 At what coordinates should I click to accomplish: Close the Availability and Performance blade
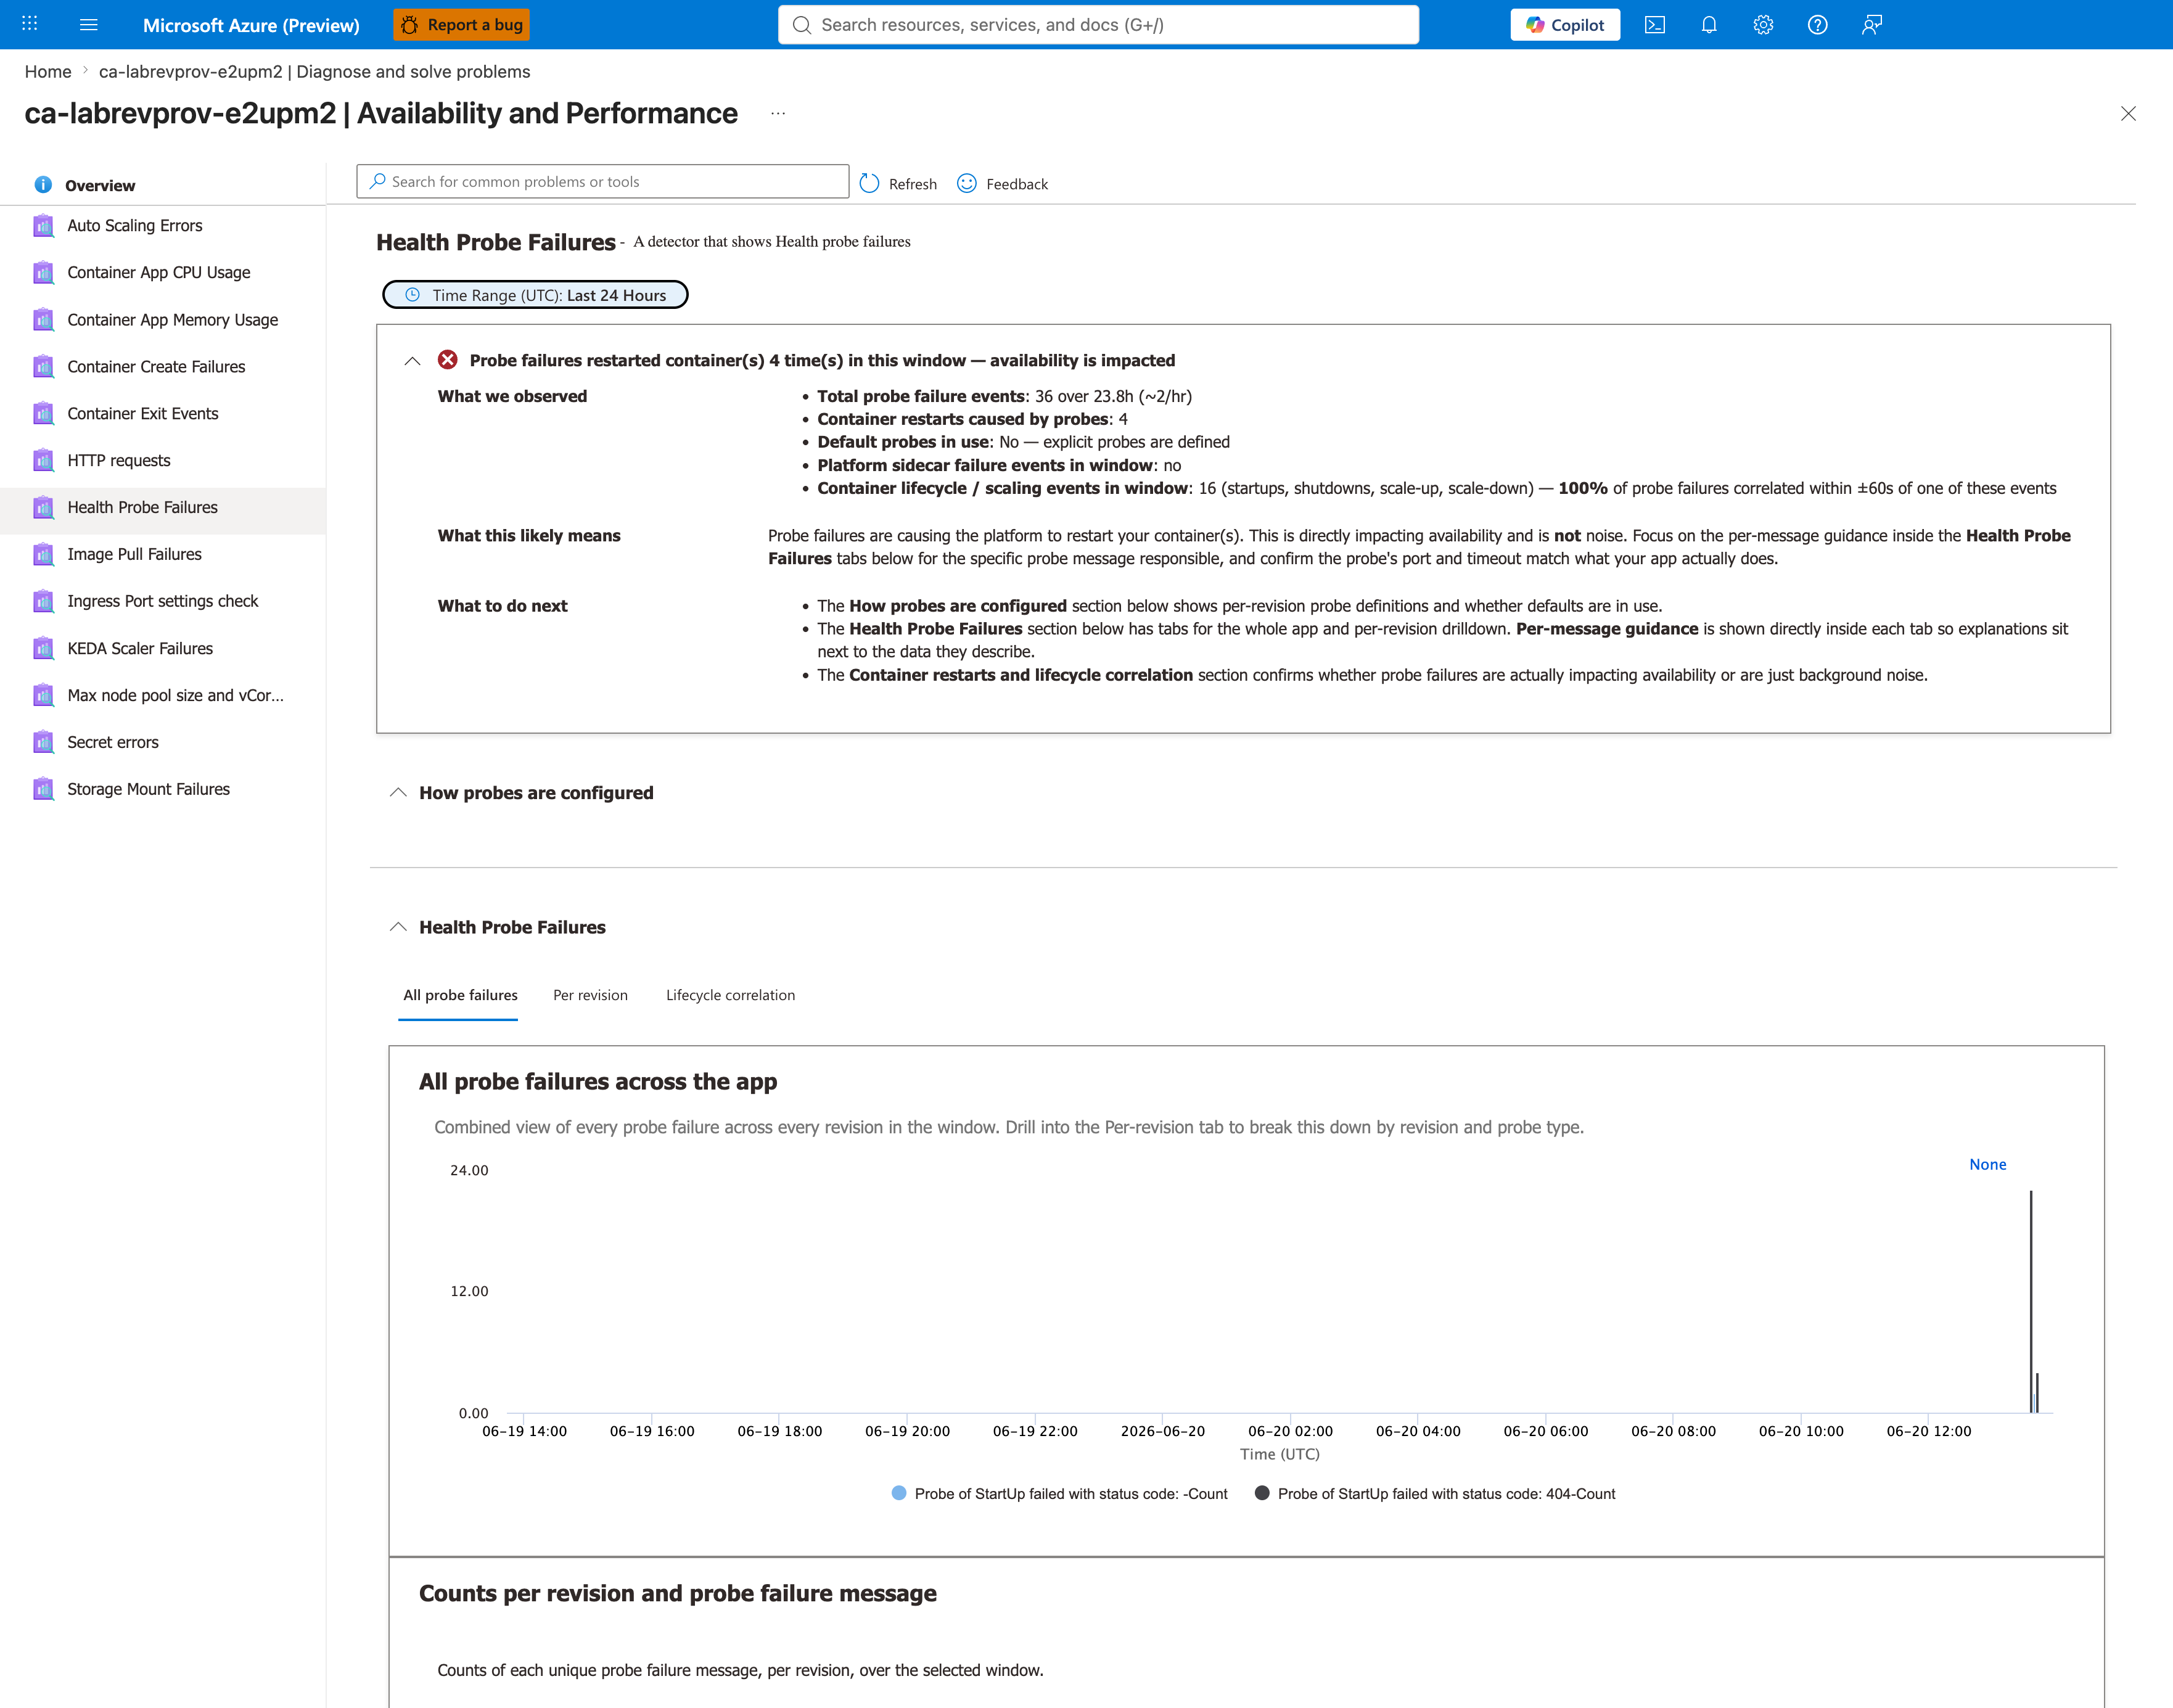2128,114
